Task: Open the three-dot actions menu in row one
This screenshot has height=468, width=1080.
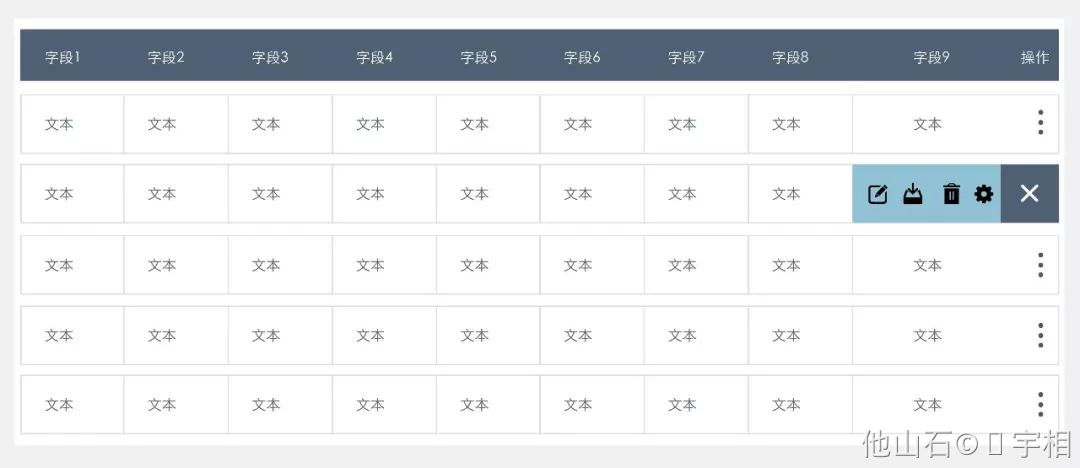Action: 1041,122
